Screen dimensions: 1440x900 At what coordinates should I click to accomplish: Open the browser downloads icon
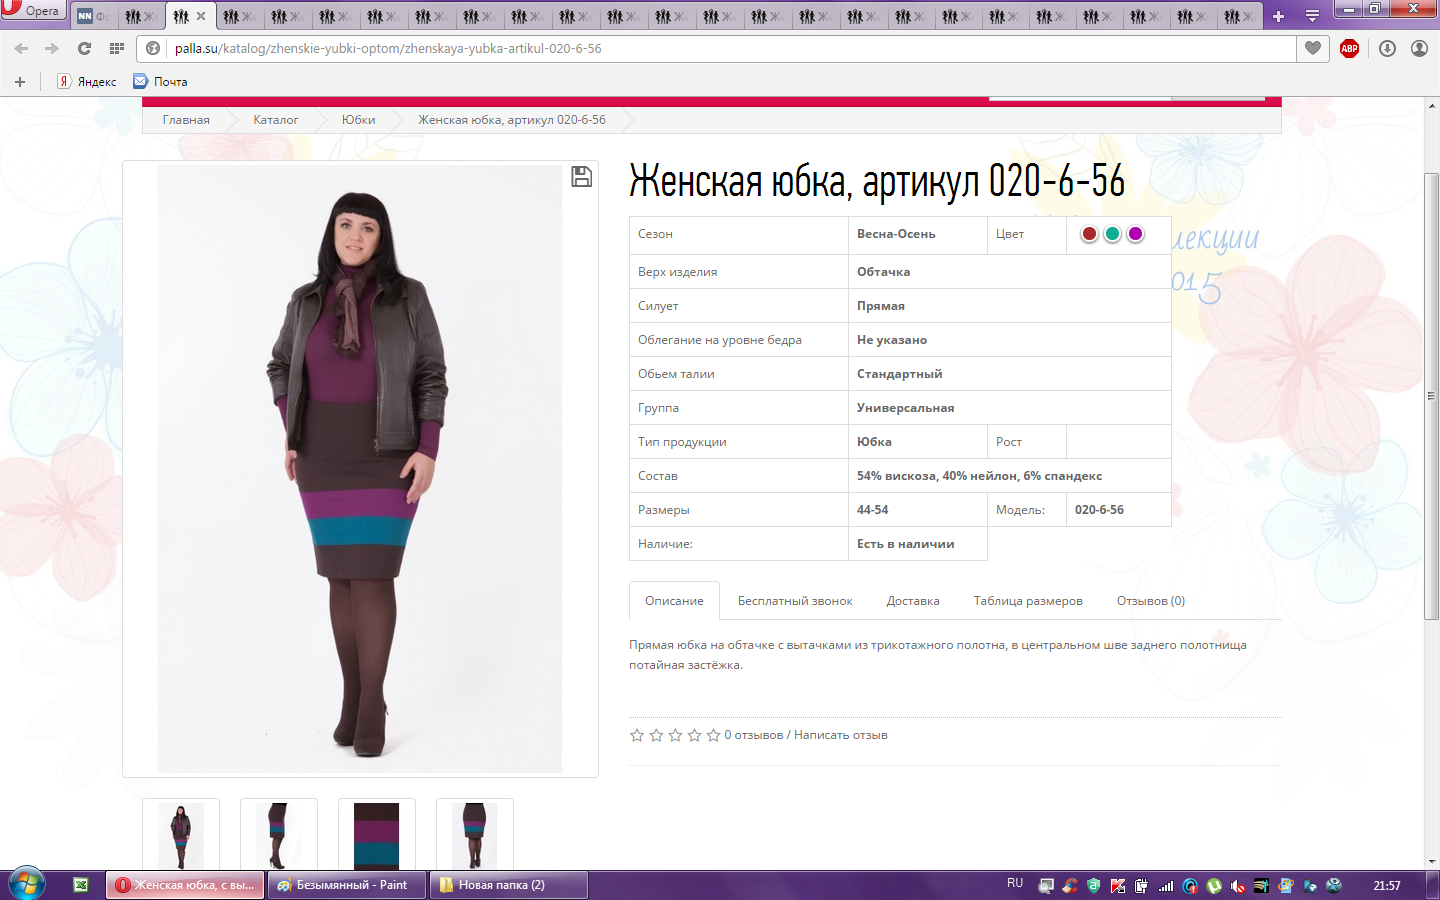(1387, 48)
